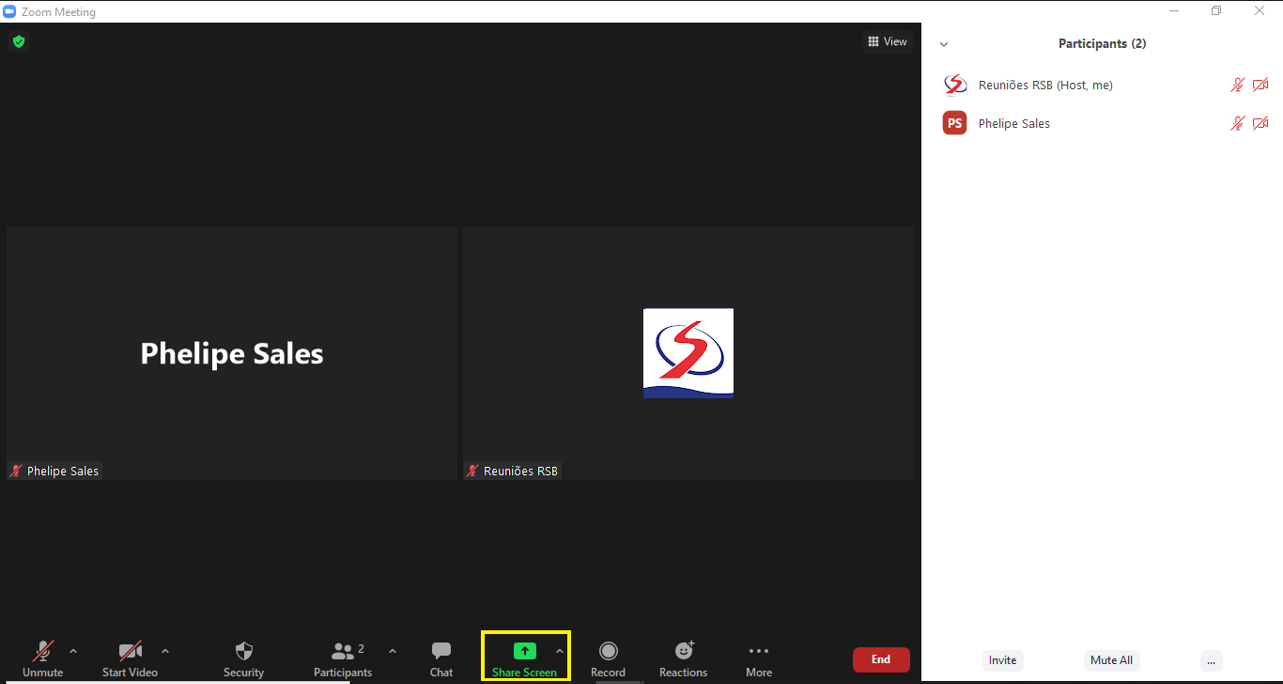Open the More options ellipsis
The image size is (1283, 684).
point(758,652)
